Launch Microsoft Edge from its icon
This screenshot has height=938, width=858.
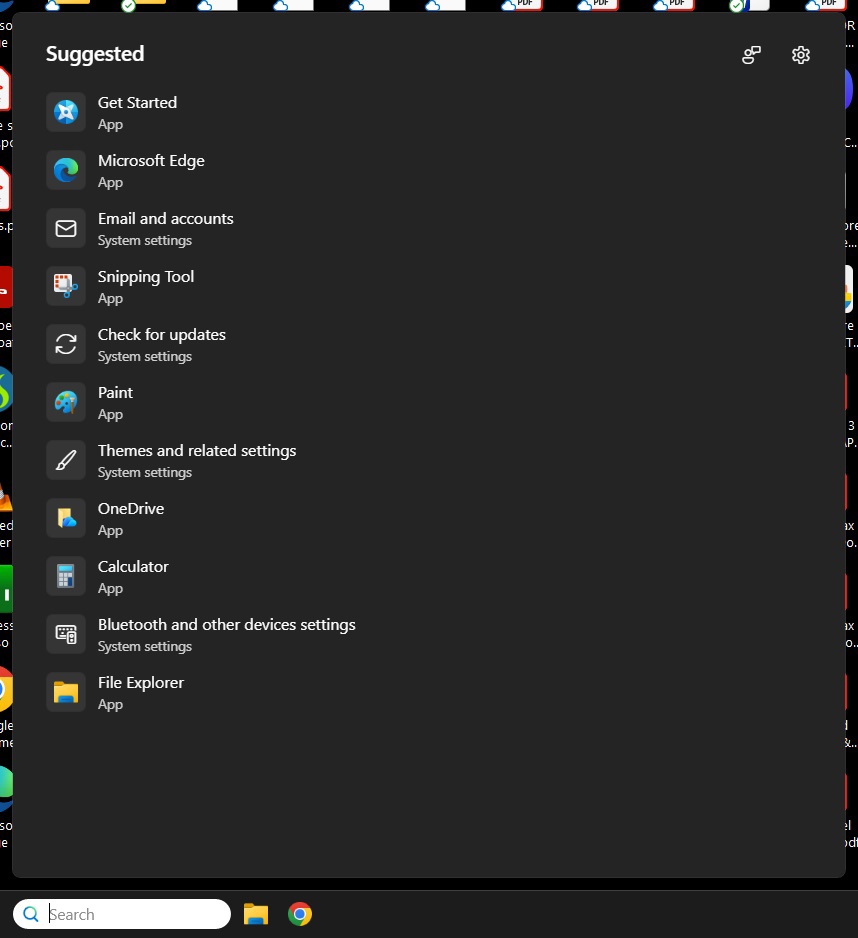66,170
